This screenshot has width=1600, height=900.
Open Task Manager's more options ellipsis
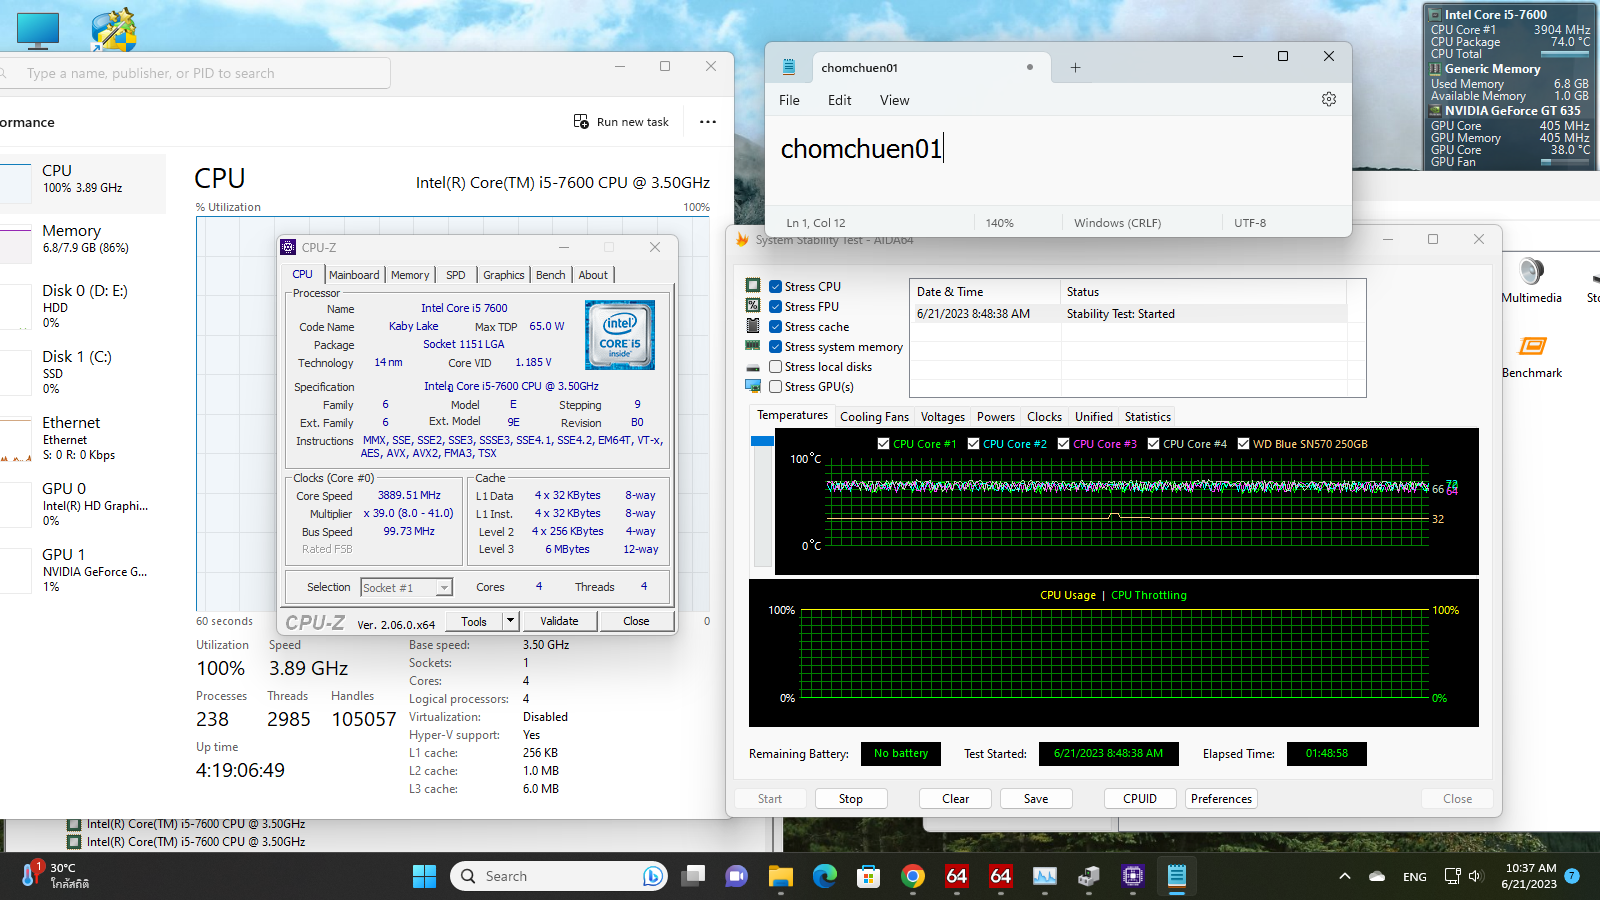[x=708, y=122]
